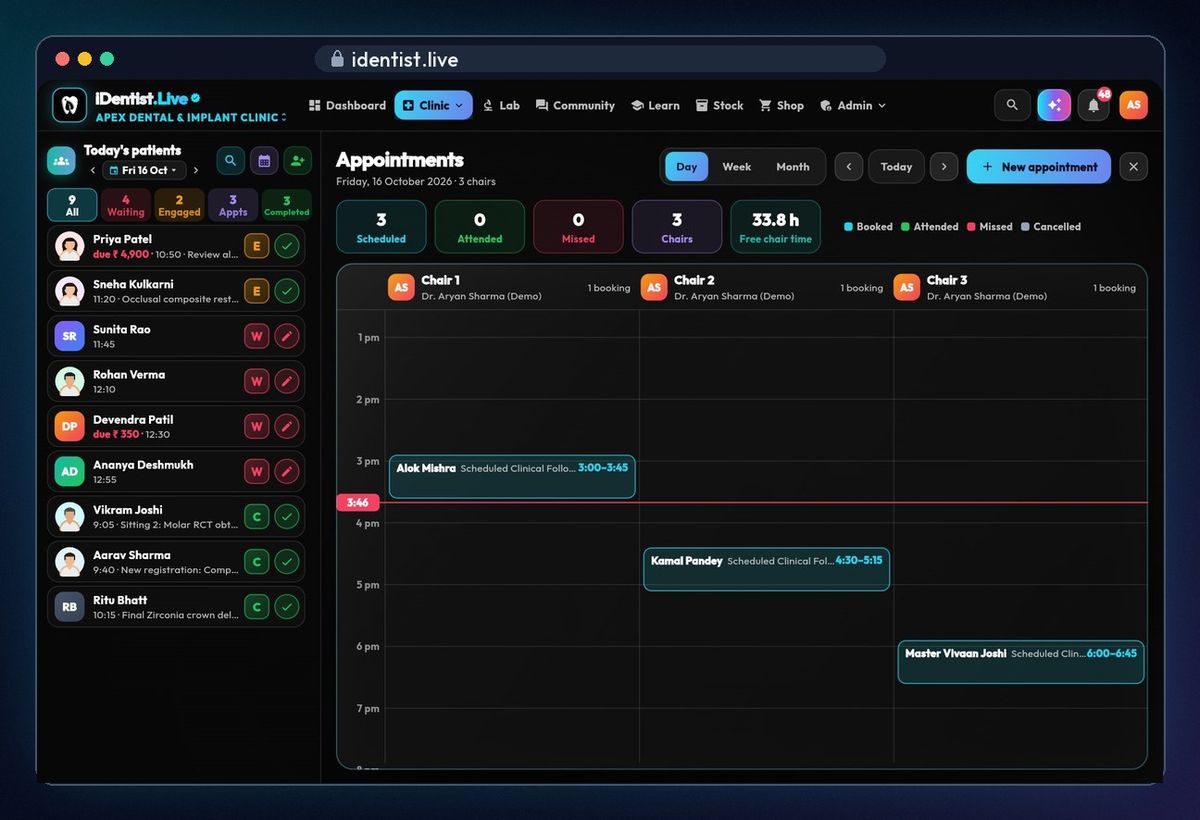1200x820 pixels.
Task: Open the Fri 16 Oct date dropdown
Action: click(144, 171)
